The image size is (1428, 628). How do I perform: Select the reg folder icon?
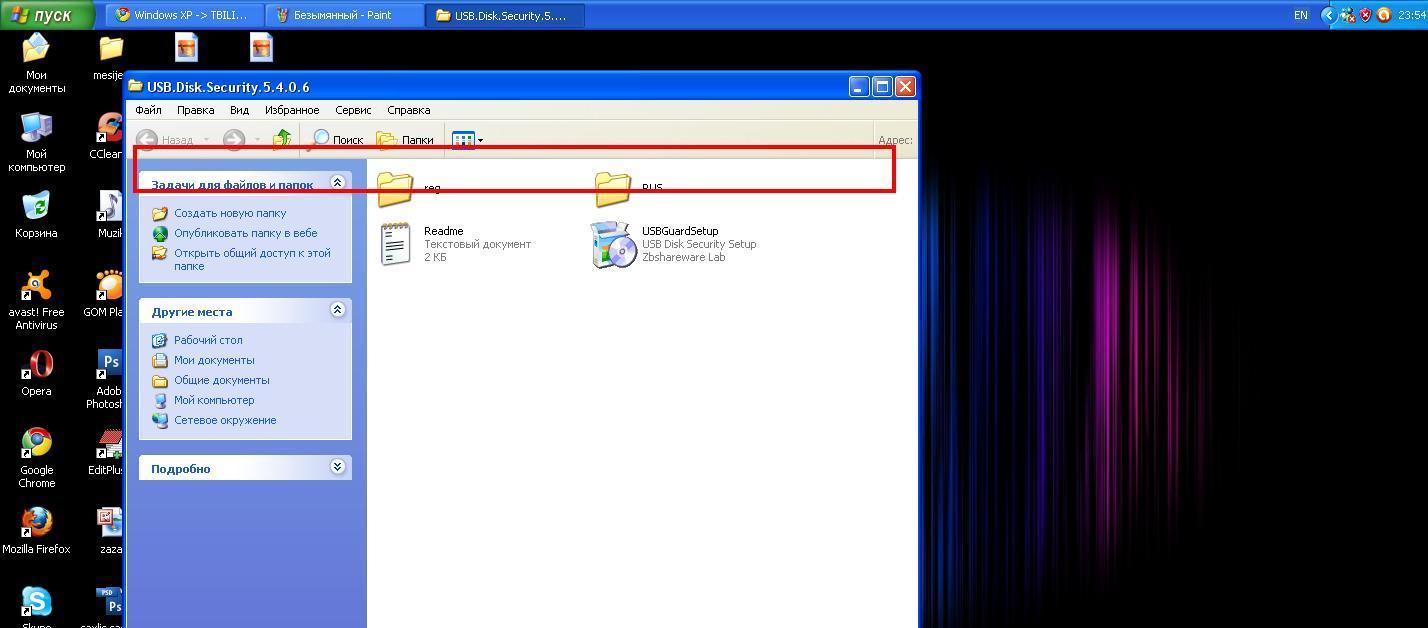click(395, 188)
